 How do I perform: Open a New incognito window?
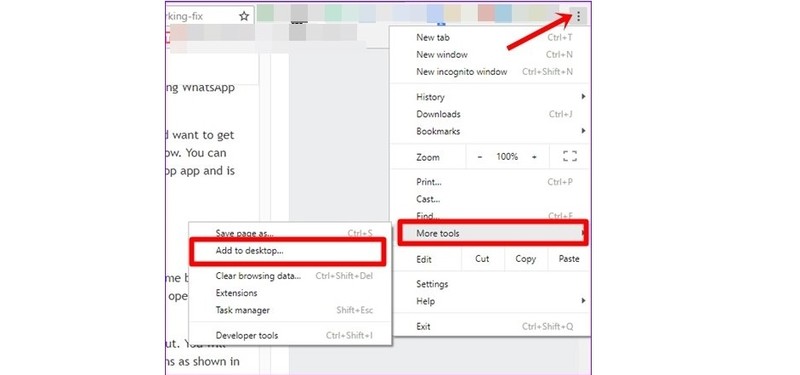tap(490, 72)
